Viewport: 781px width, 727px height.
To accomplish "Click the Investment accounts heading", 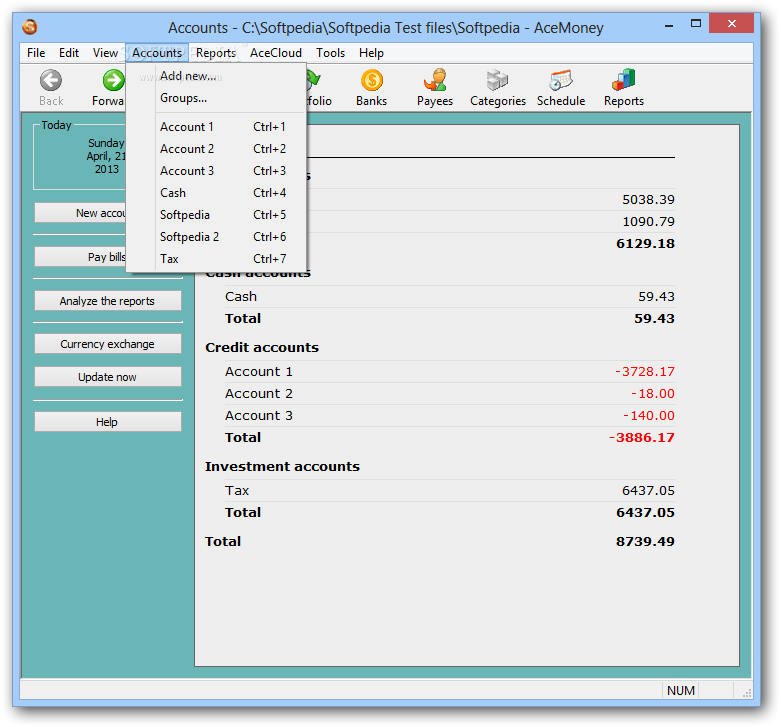I will coord(282,467).
